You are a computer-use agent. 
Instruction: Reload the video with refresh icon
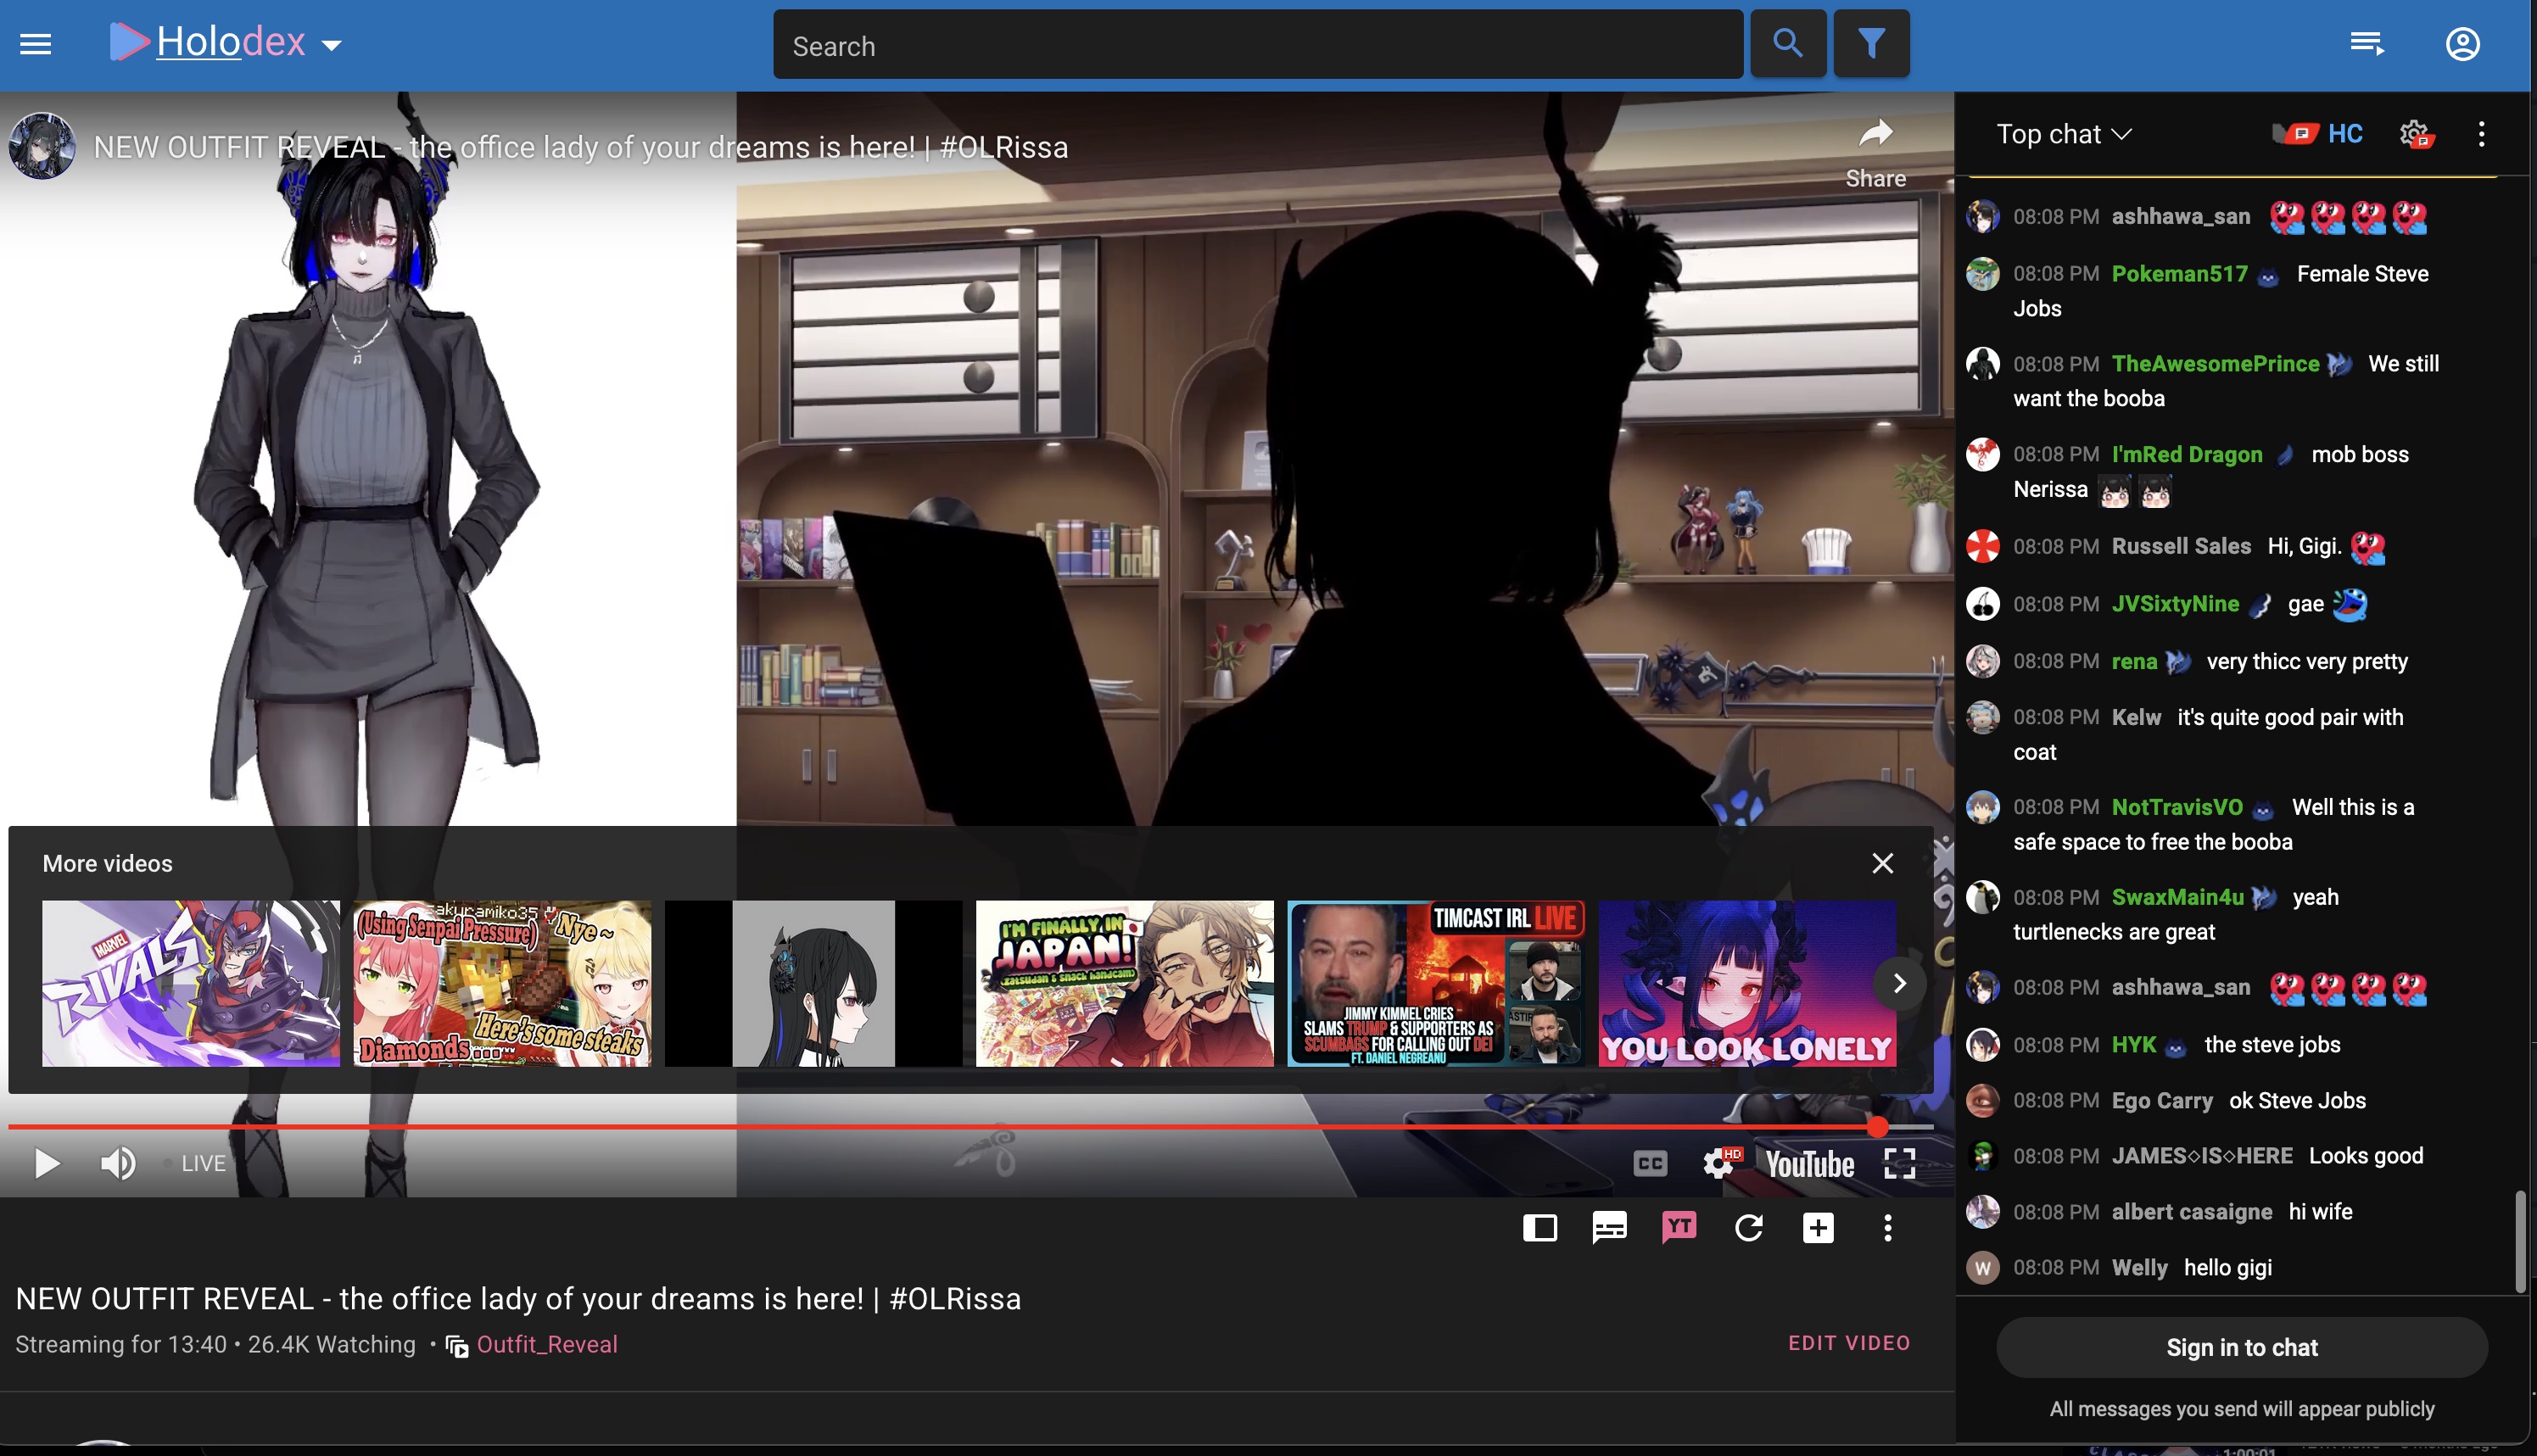click(1748, 1228)
